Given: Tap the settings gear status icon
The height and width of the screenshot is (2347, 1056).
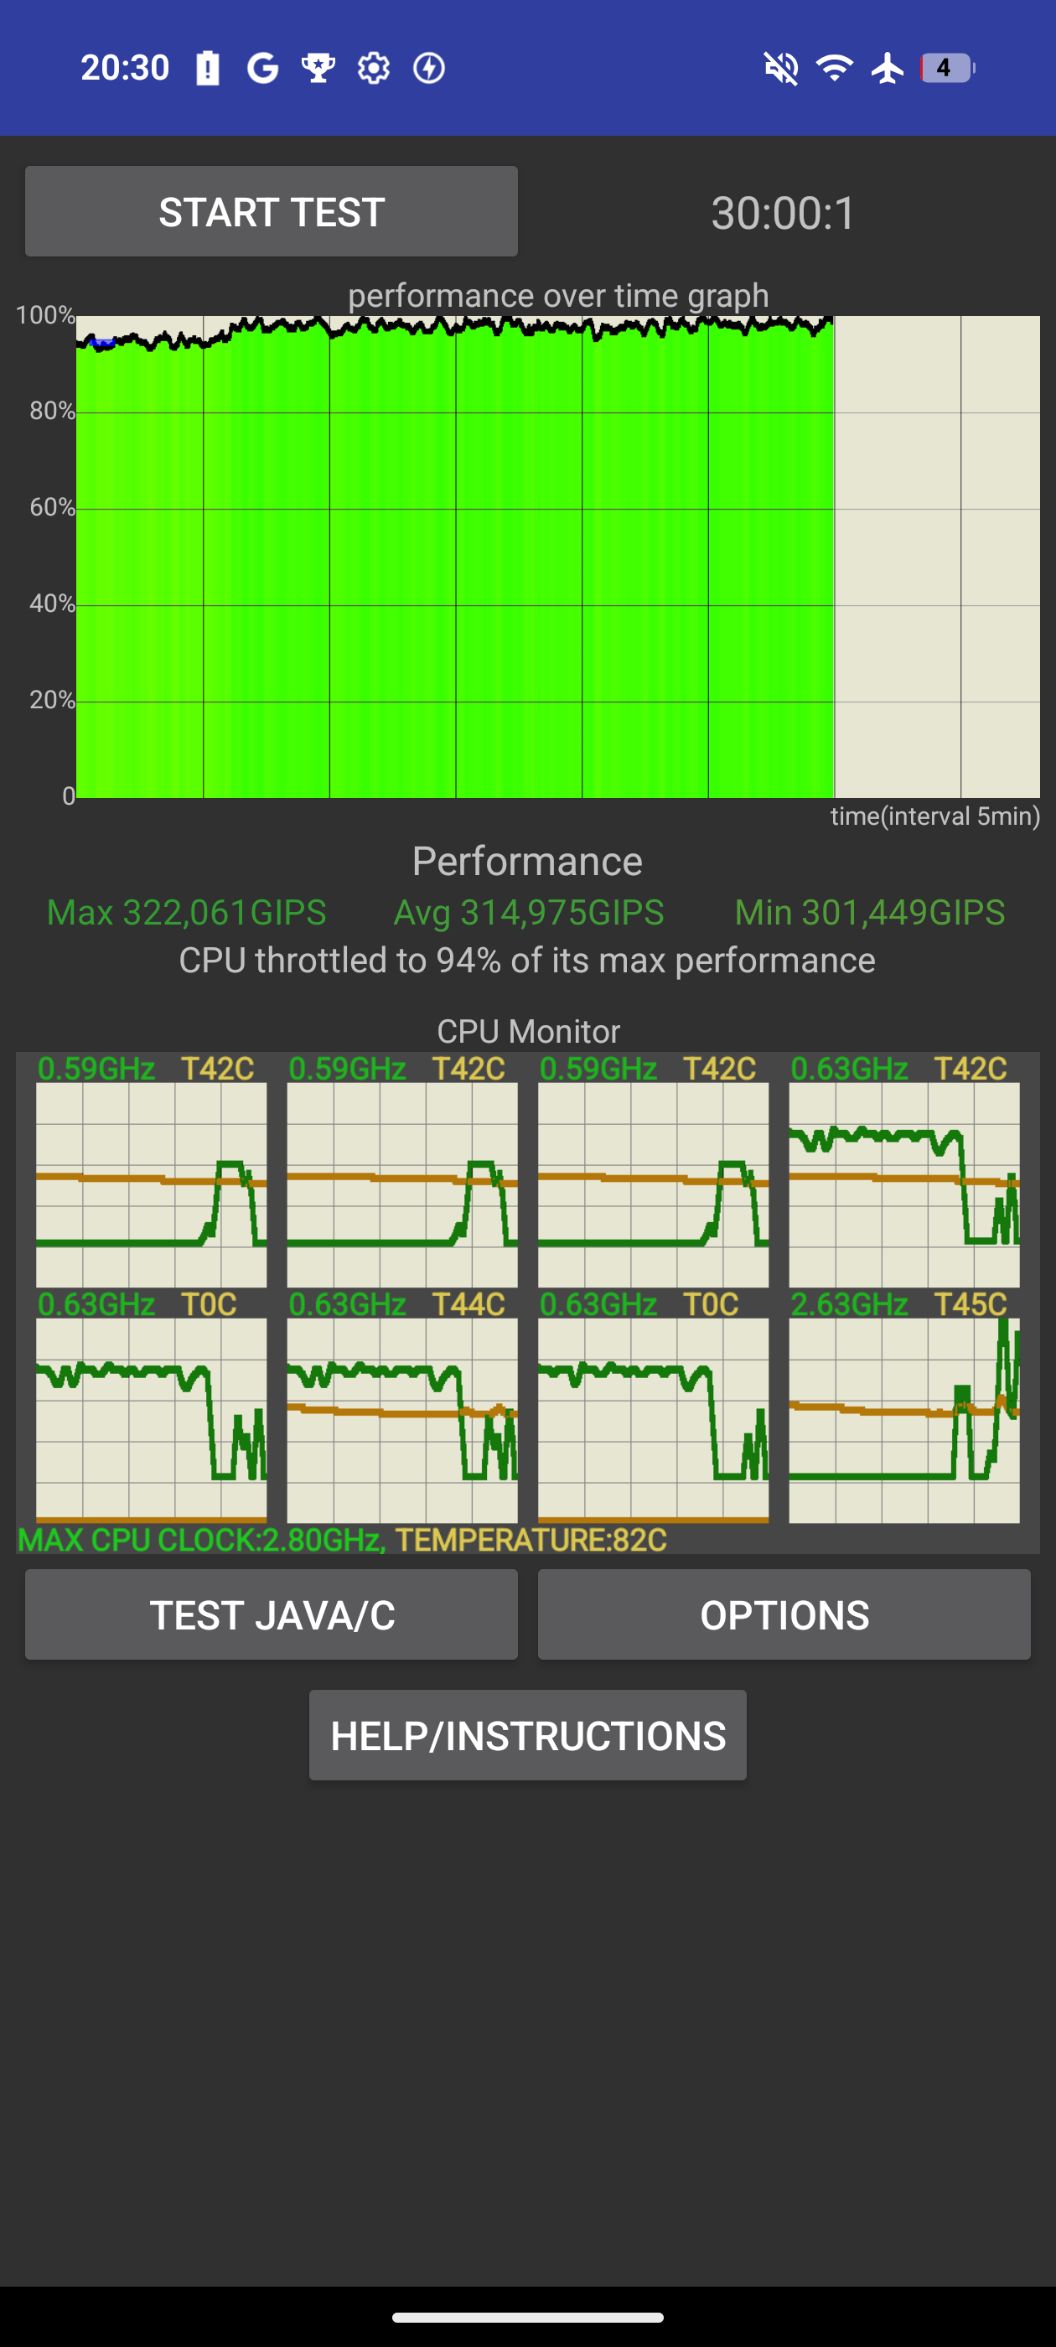Looking at the screenshot, I should click(374, 68).
